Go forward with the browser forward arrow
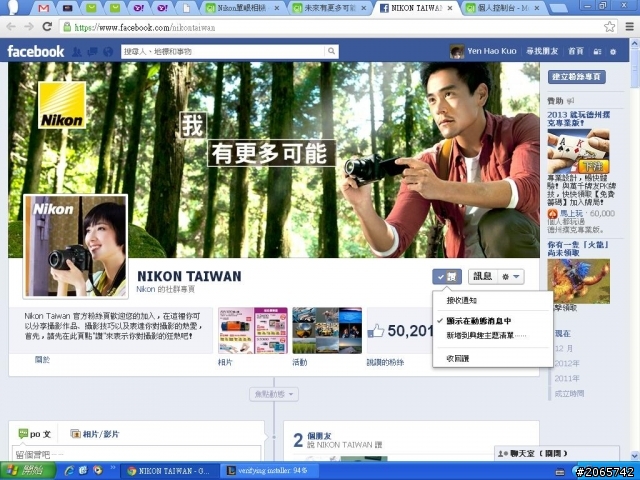Image resolution: width=640 pixels, height=480 pixels. (x=29, y=27)
